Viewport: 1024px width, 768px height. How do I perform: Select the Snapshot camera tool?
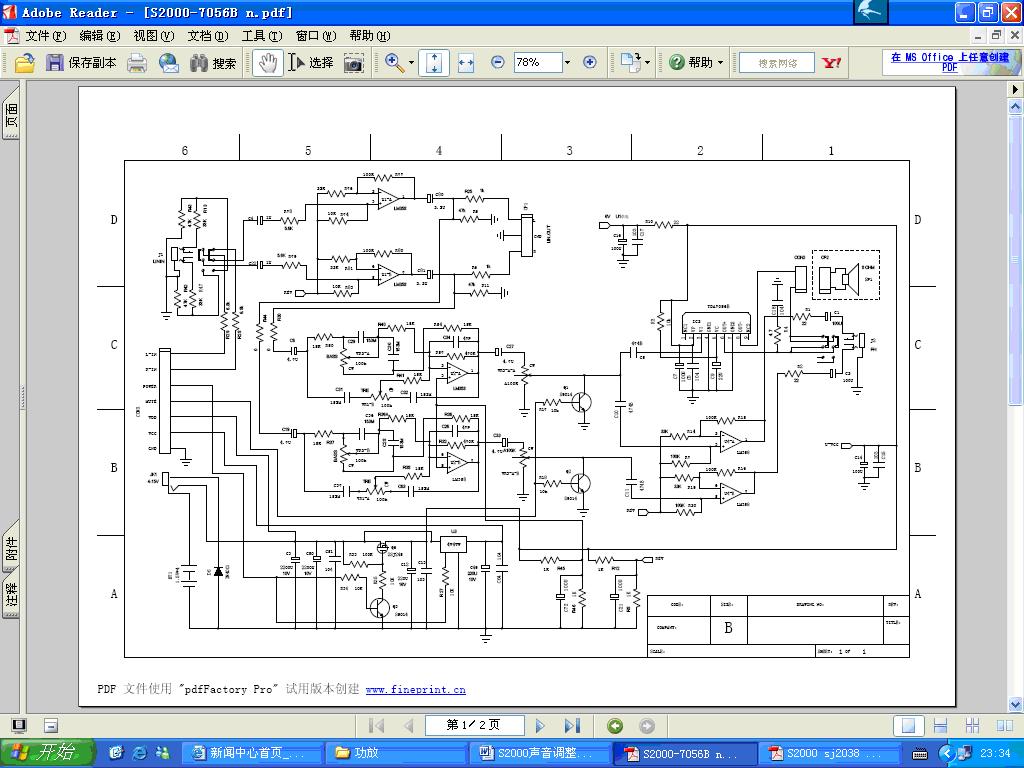point(354,63)
